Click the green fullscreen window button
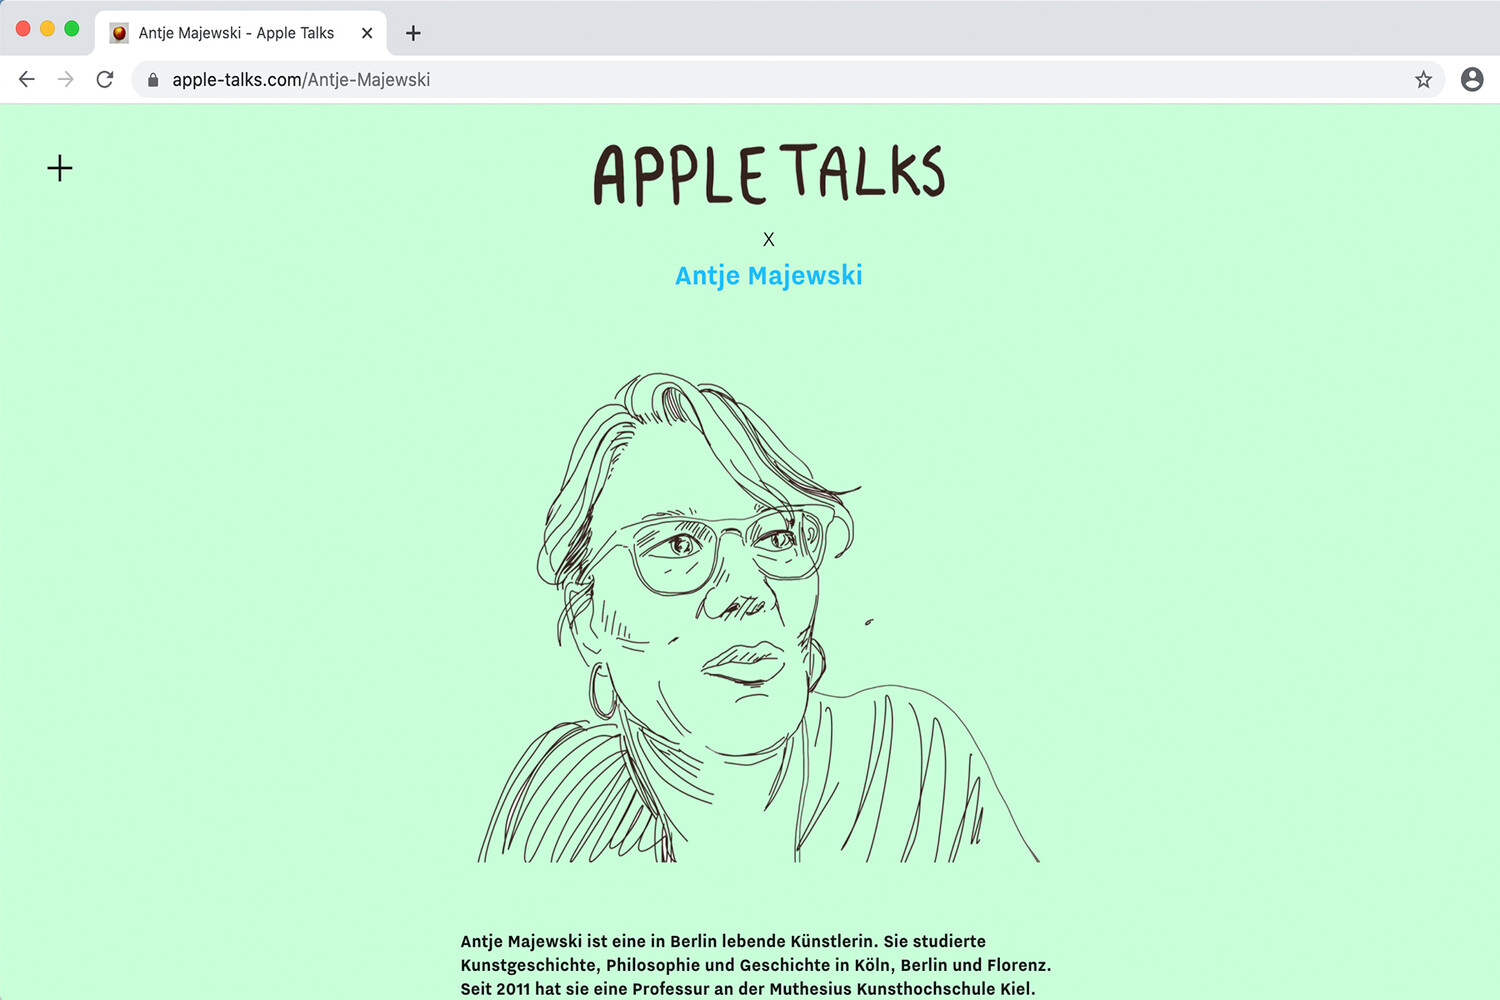 (x=71, y=29)
